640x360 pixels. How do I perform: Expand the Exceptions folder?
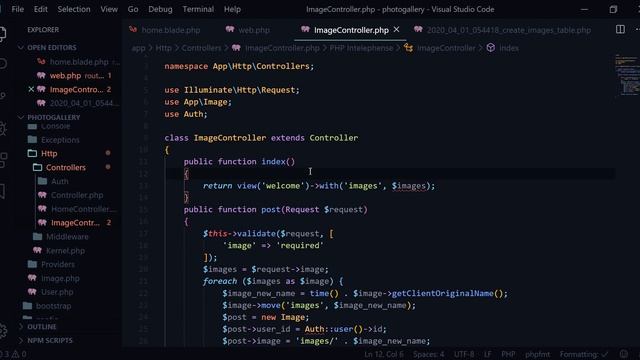(x=60, y=140)
